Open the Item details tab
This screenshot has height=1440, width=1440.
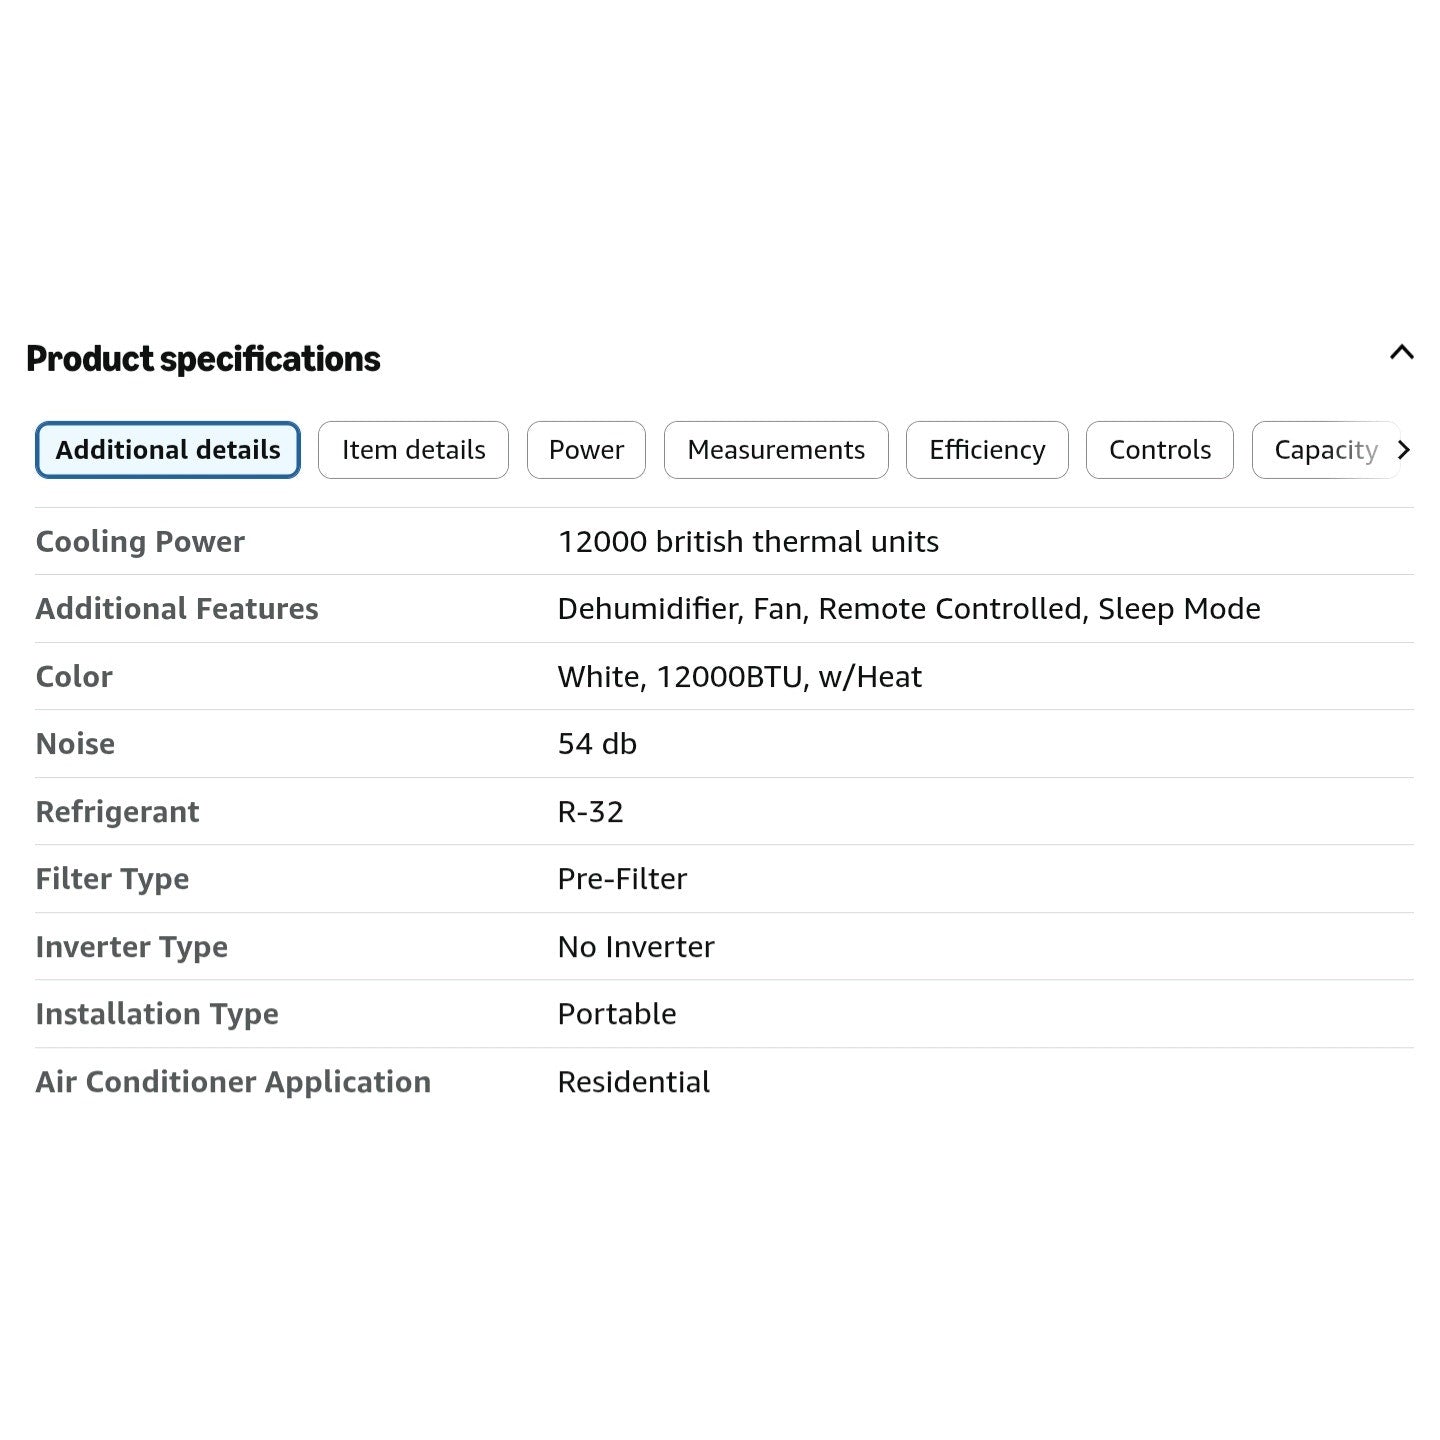pyautogui.click(x=413, y=450)
